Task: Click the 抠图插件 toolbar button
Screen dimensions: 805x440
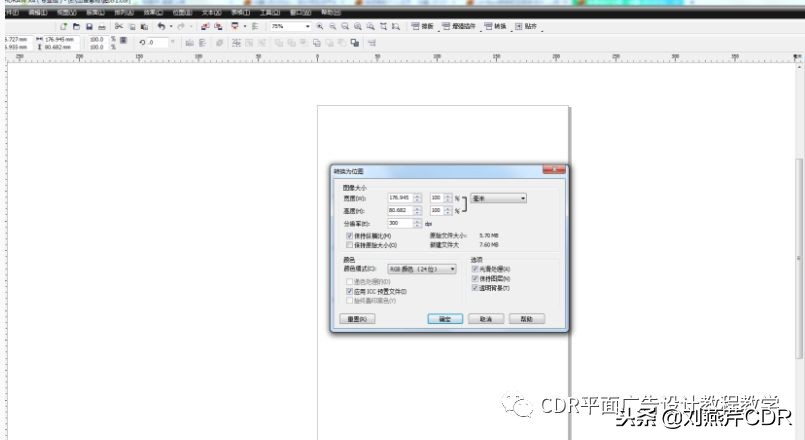Action: (x=459, y=26)
